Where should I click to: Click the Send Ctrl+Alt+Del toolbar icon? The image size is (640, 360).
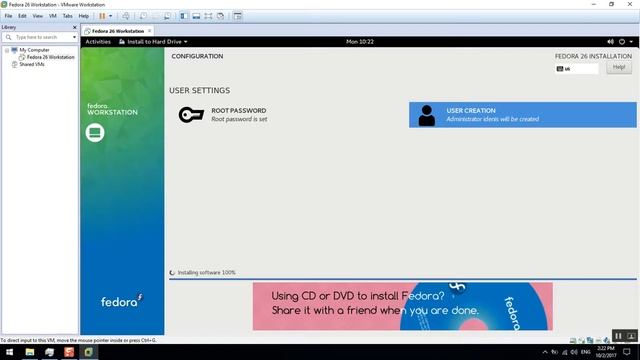pos(126,16)
